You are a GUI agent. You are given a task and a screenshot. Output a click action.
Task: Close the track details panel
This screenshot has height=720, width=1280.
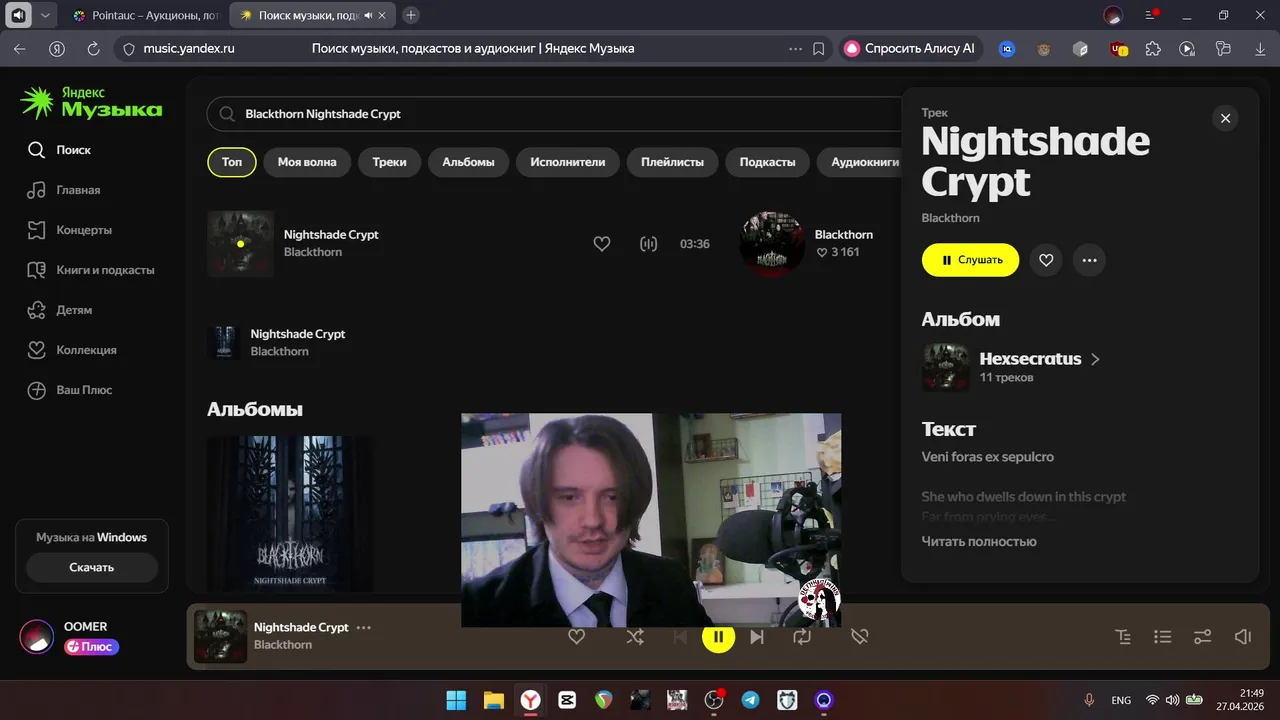click(1225, 118)
